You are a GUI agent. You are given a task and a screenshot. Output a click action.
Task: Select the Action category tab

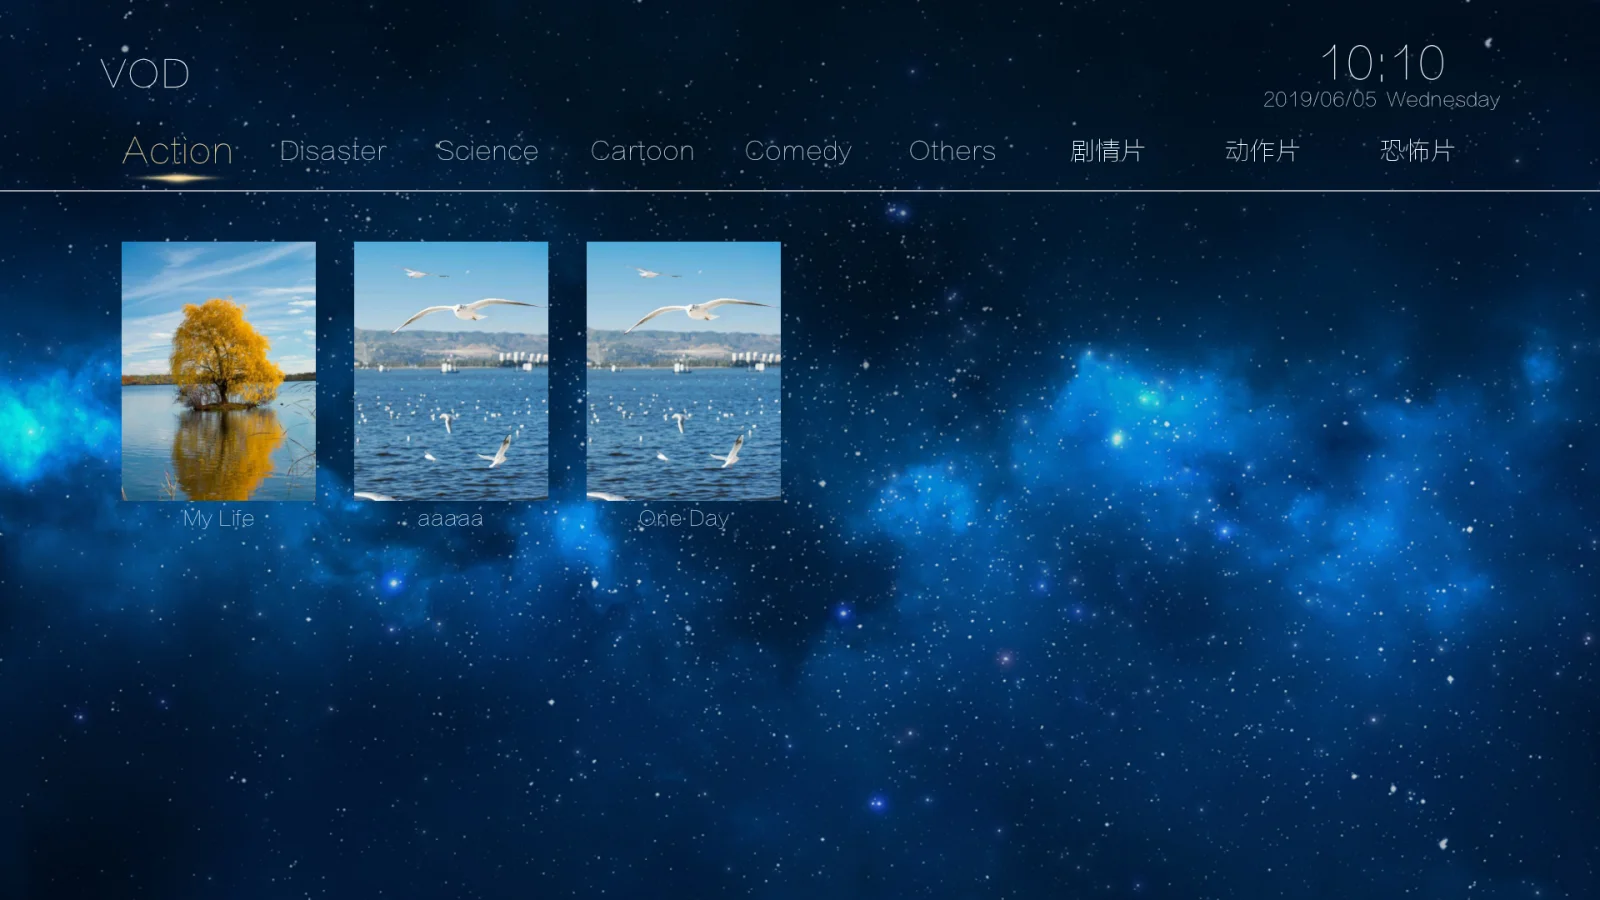(x=178, y=151)
